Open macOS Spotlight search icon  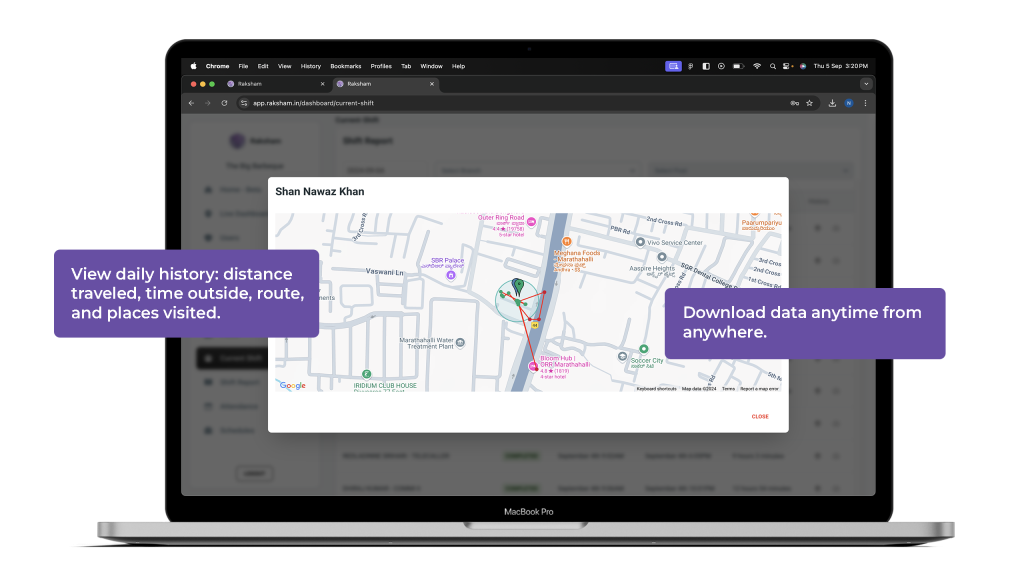[x=771, y=66]
